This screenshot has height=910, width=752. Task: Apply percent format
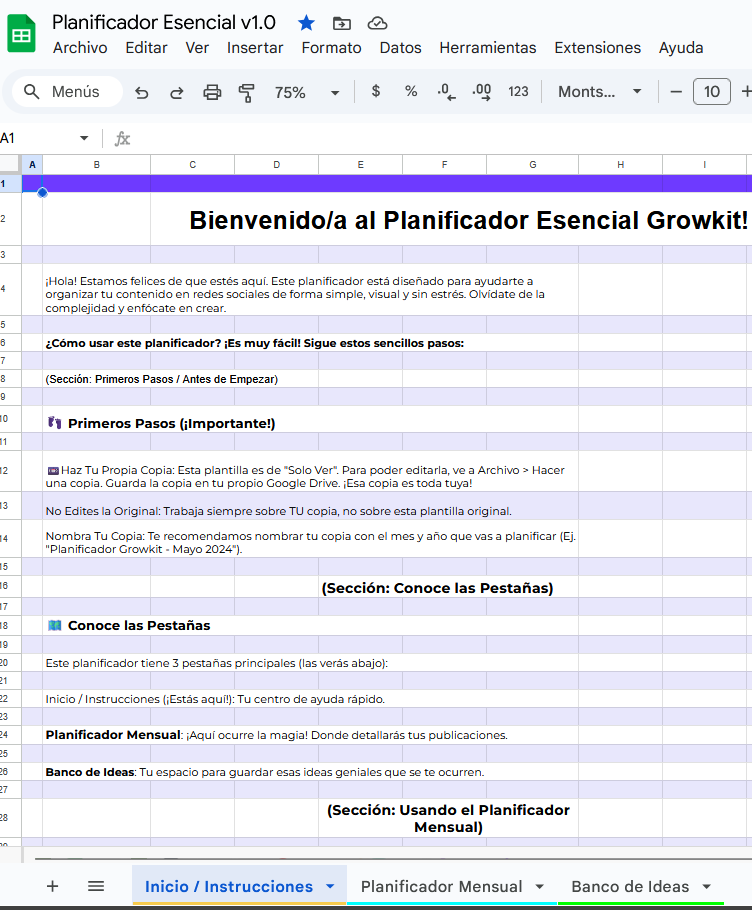pos(411,91)
